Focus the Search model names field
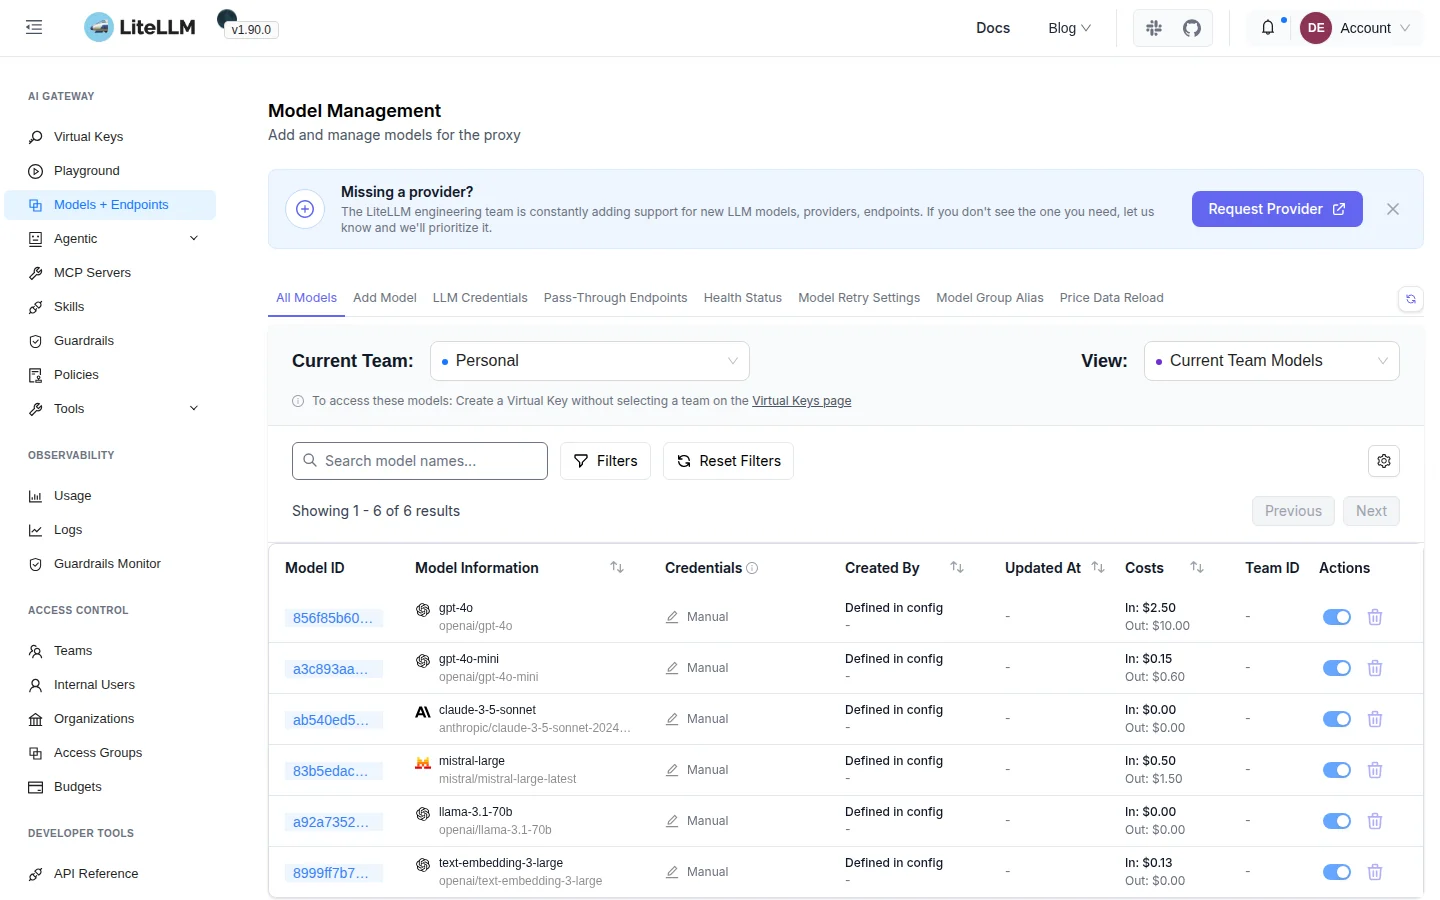Viewport: 1440px width, 900px height. pos(420,461)
